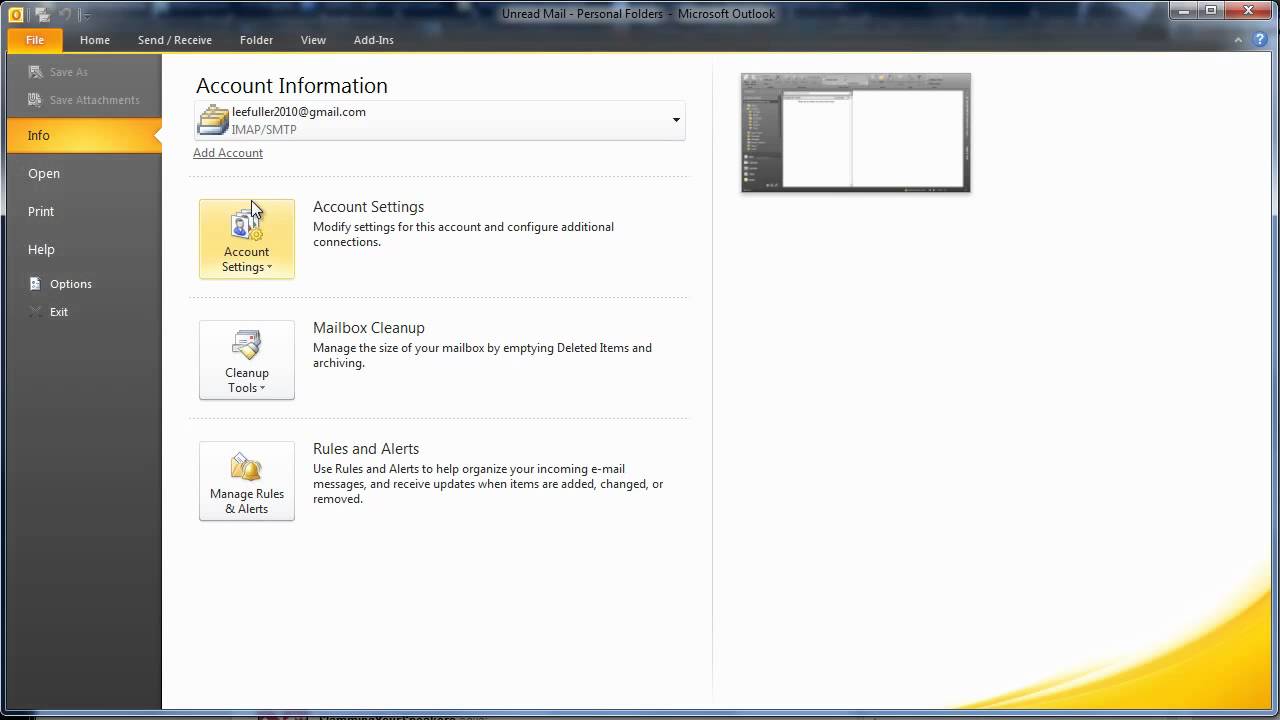Click the leefuller2010@gmail.com account text

299,112
